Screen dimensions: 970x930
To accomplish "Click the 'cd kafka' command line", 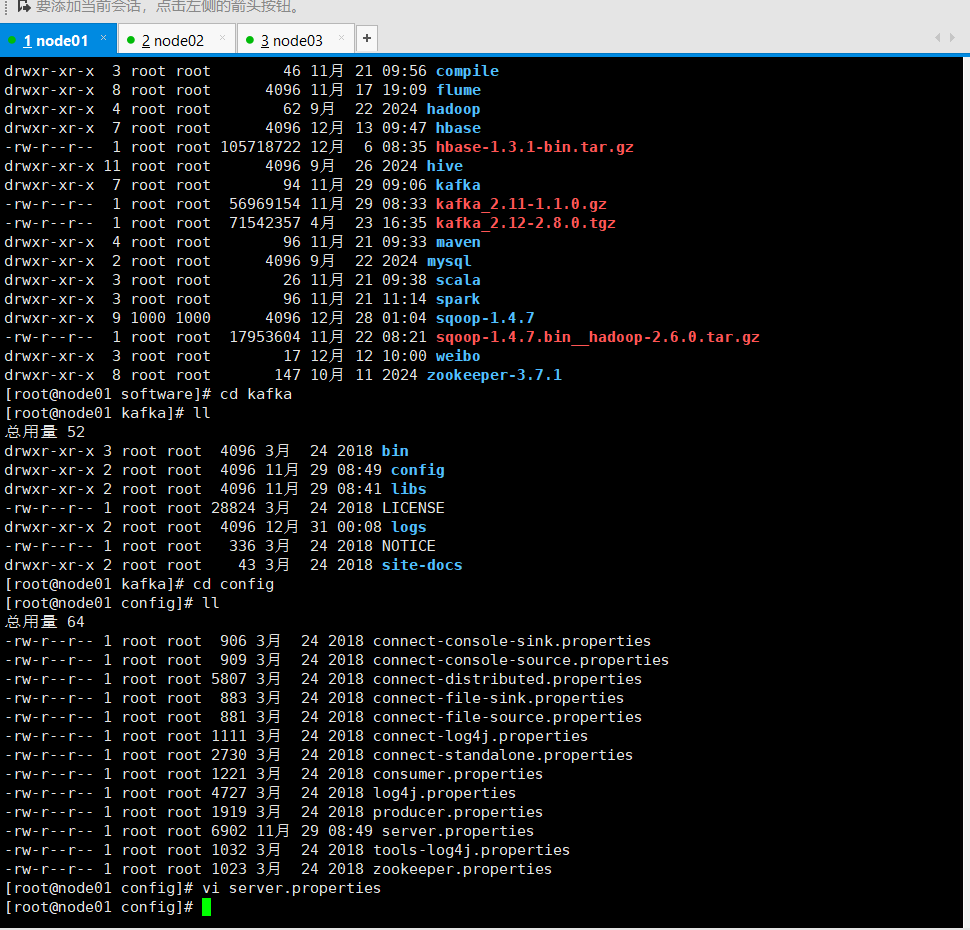I will point(148,395).
